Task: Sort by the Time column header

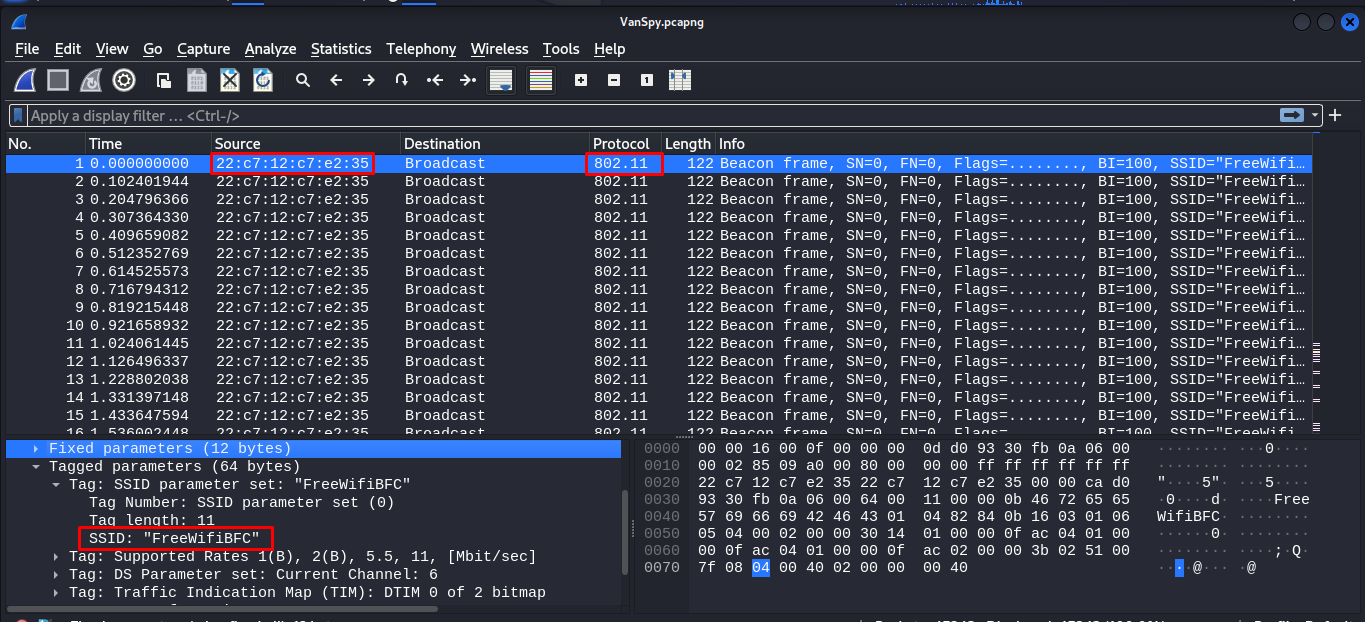Action: (x=148, y=144)
